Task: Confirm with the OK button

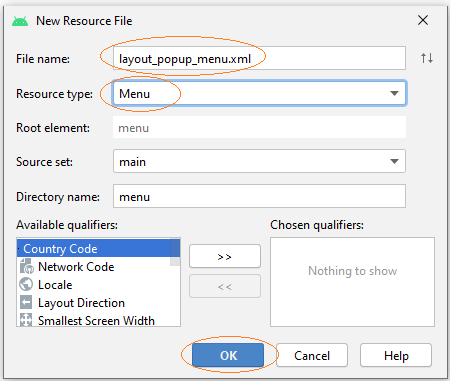Action: click(x=228, y=355)
